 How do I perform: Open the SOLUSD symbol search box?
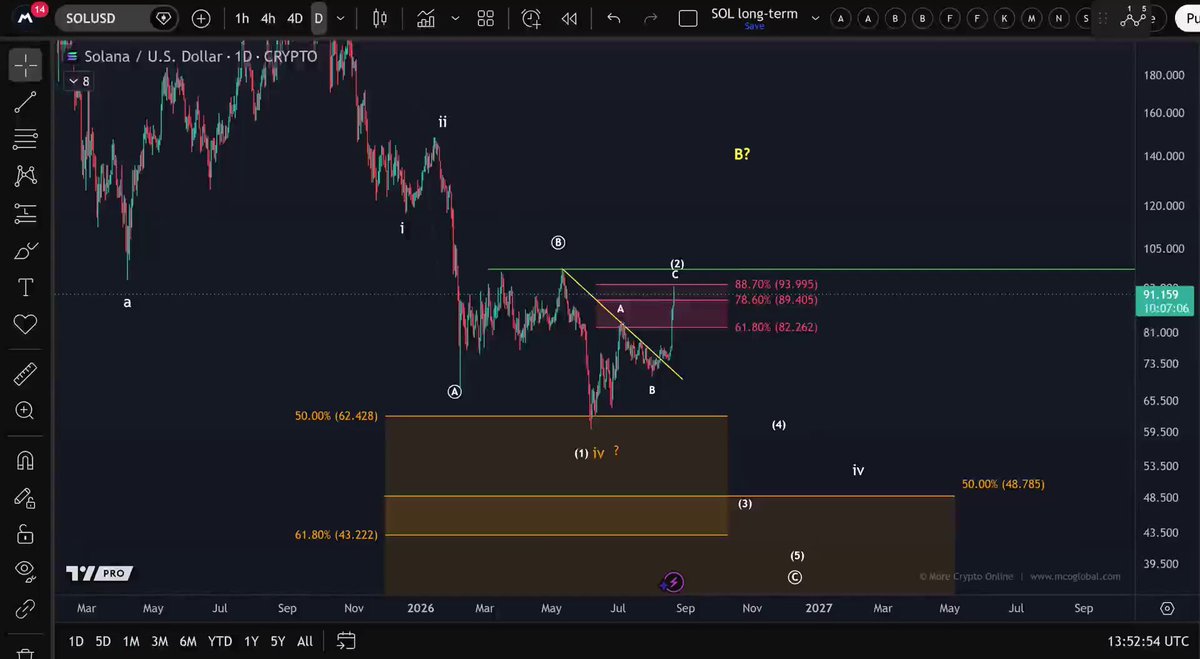pyautogui.click(x=116, y=18)
